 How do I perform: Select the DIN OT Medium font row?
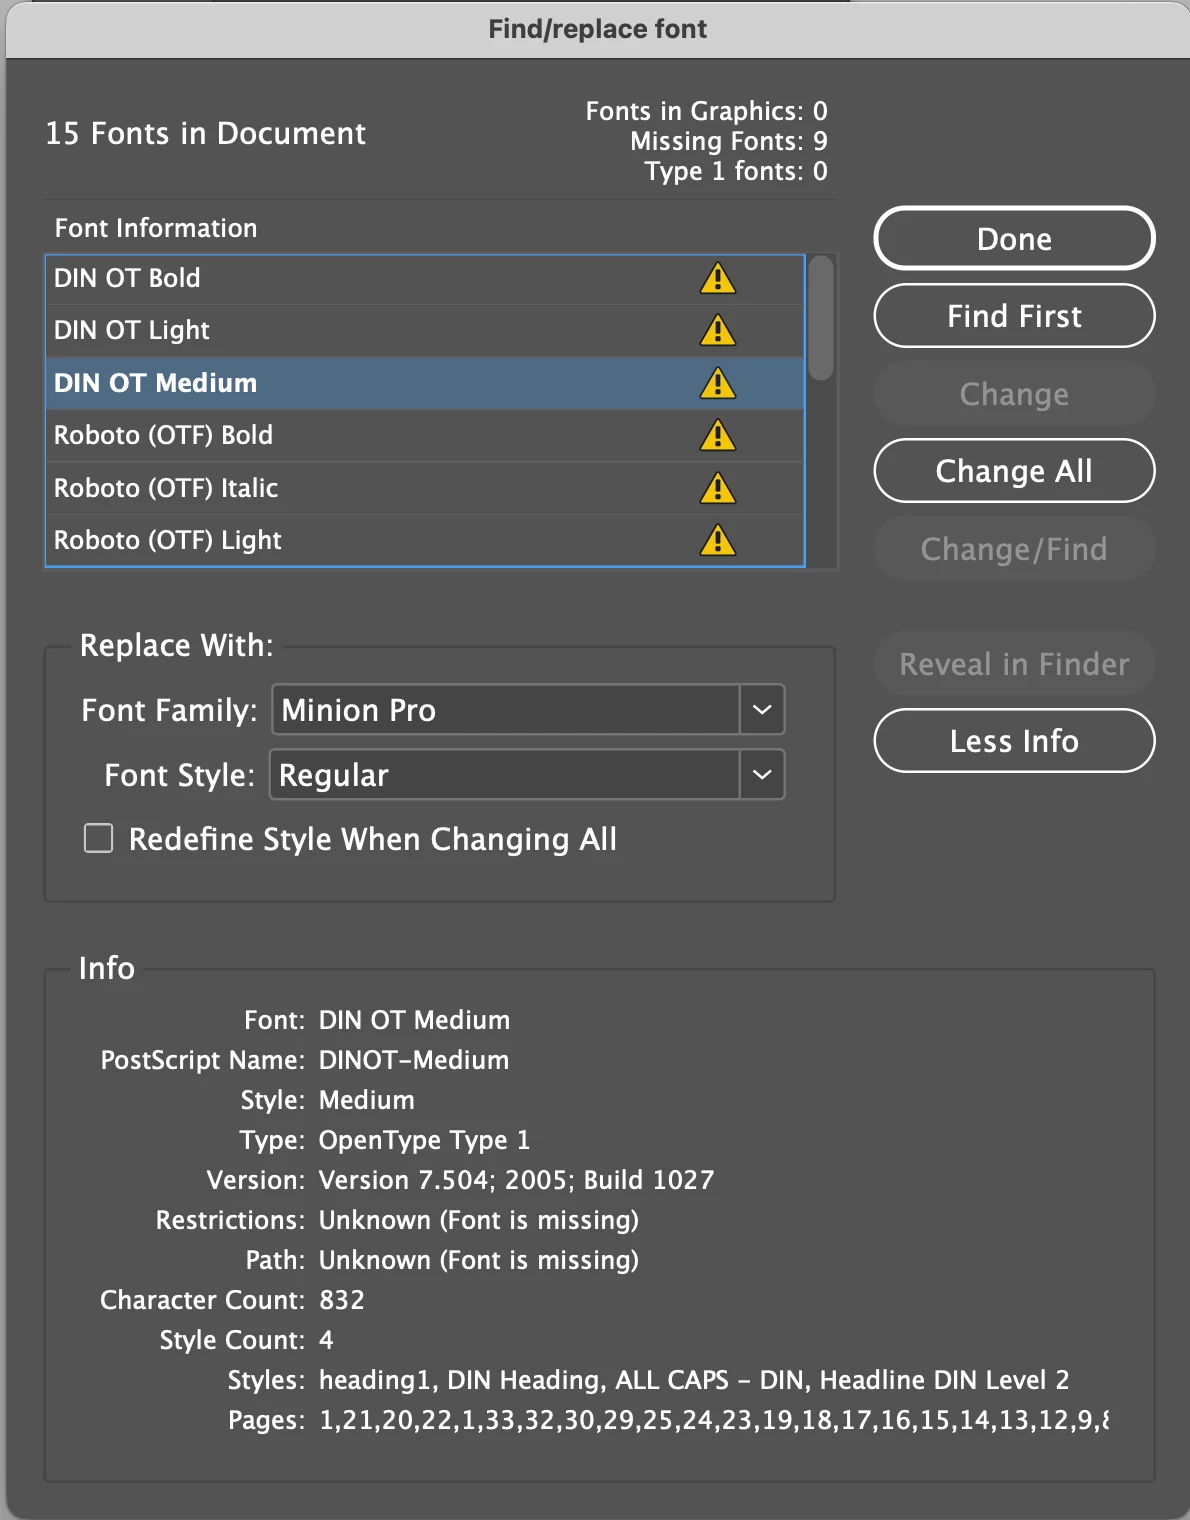click(425, 383)
